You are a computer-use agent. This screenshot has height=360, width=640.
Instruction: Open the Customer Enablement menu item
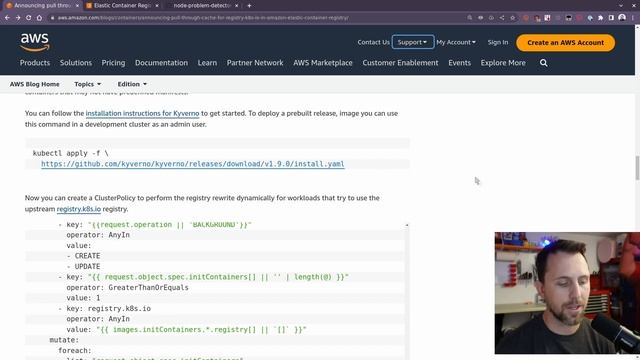(400, 63)
